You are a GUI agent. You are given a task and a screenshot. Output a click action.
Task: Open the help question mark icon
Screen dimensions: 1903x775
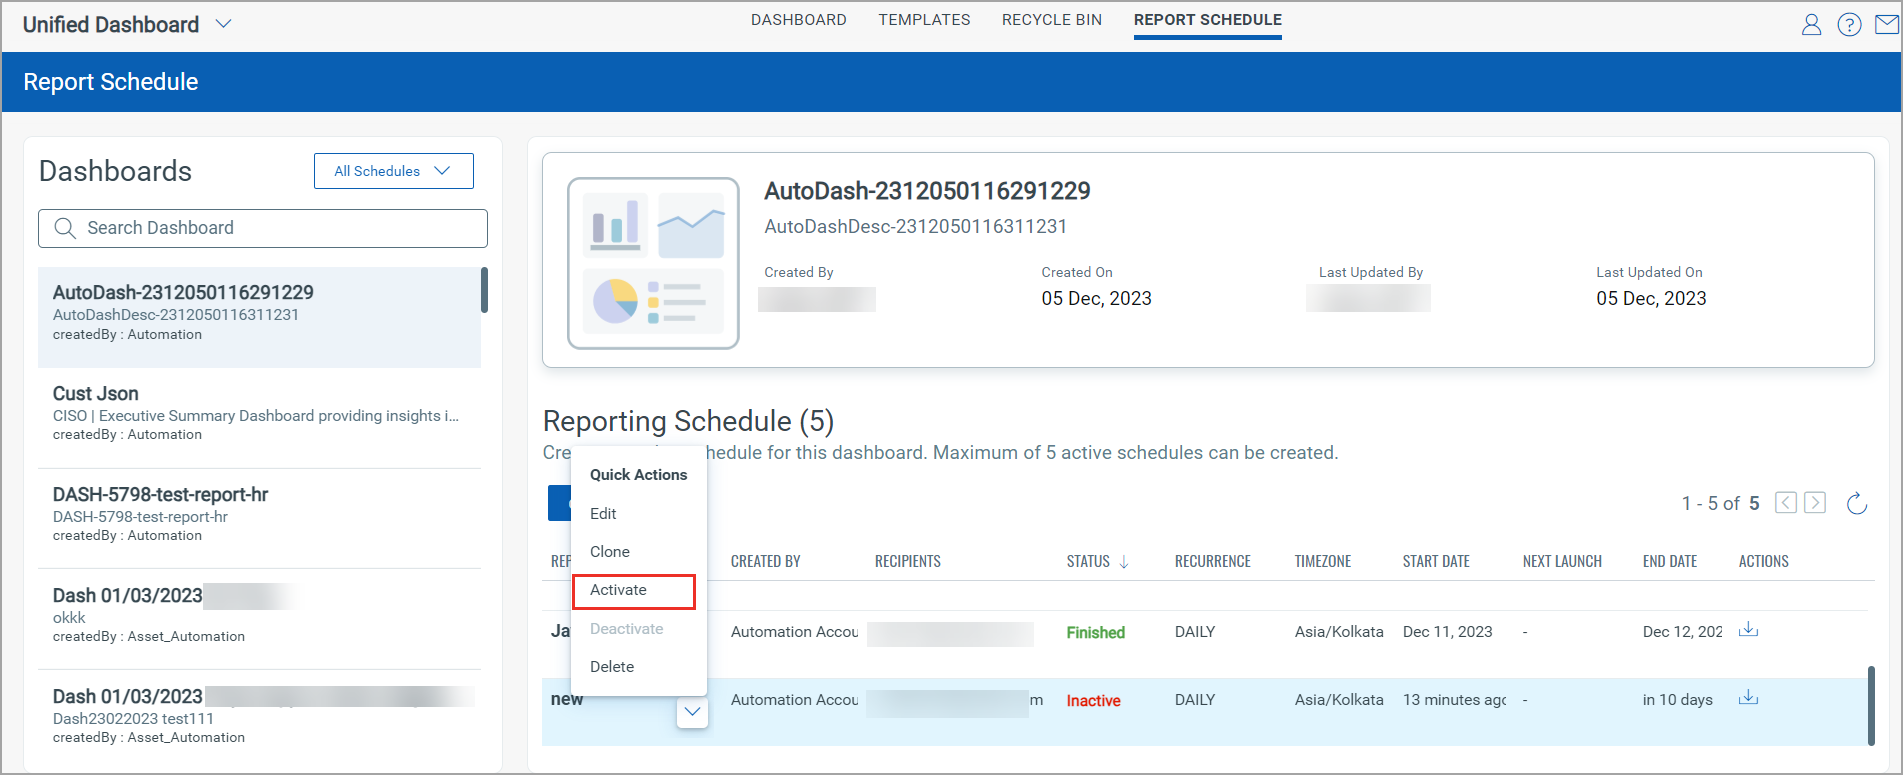(1849, 25)
